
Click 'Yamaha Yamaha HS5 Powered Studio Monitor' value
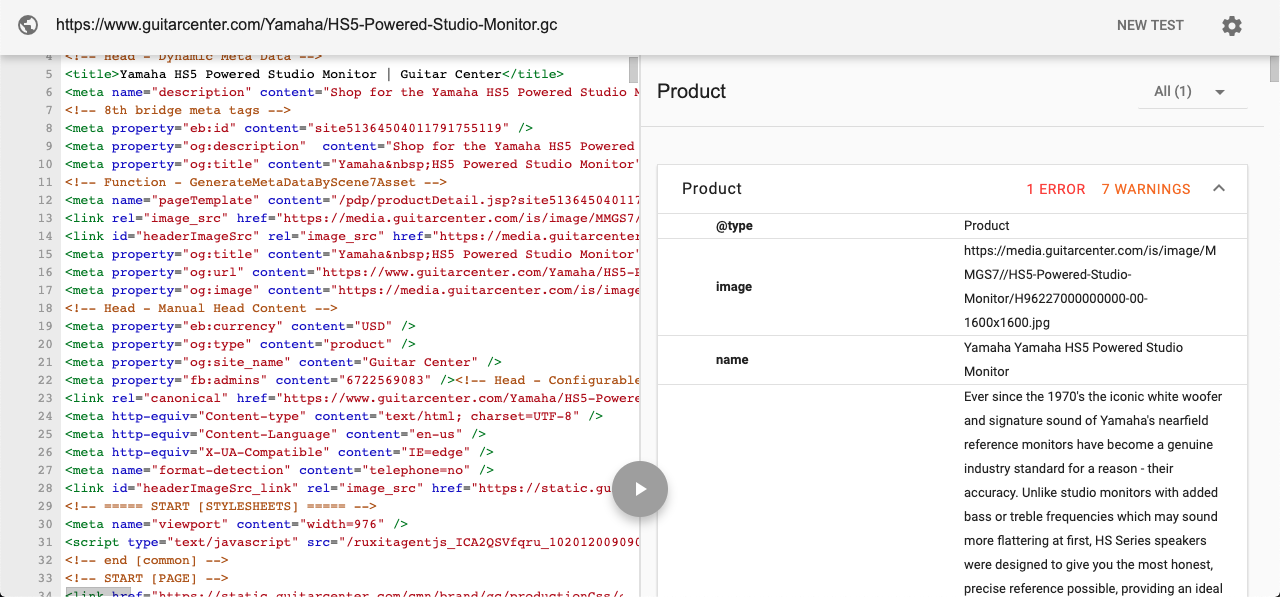pos(1073,360)
